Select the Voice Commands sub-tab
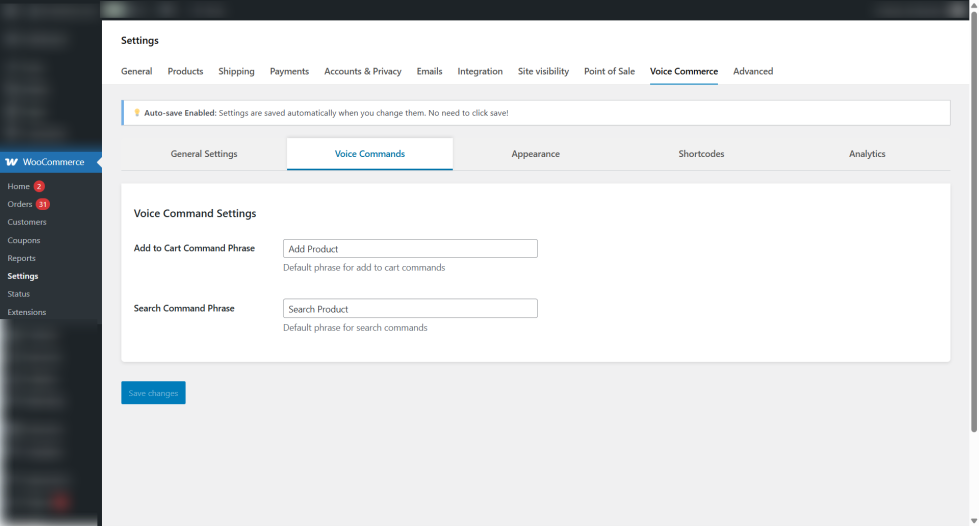This screenshot has height=526, width=979. 370,154
